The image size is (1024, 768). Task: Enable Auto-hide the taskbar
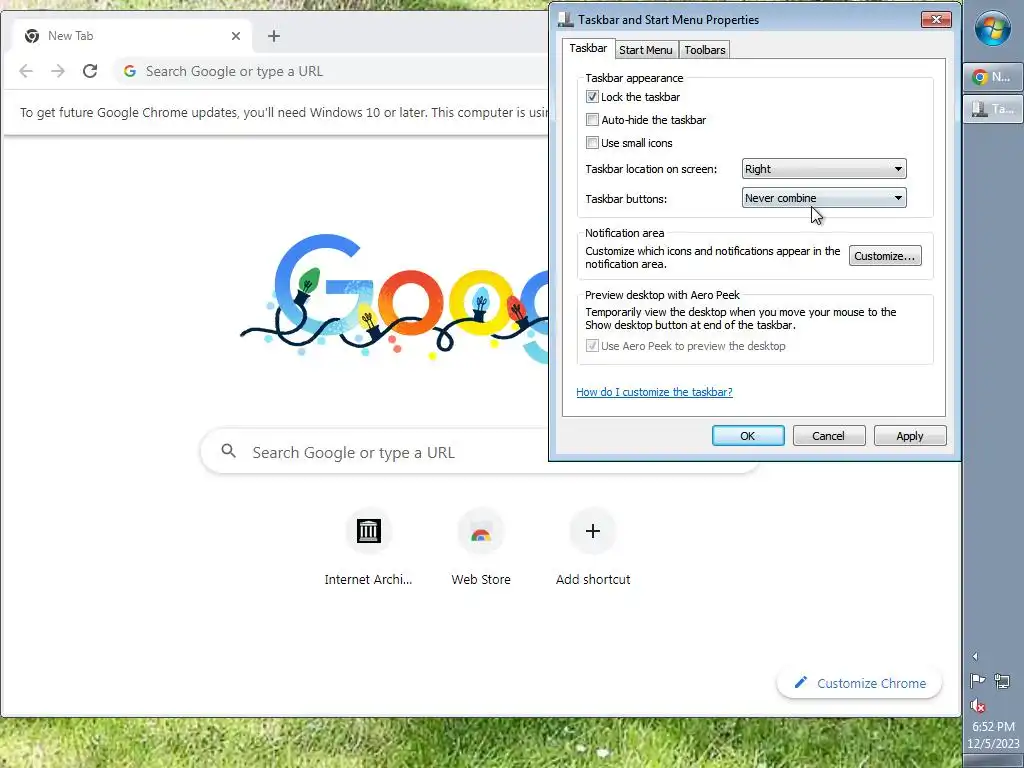pos(592,120)
